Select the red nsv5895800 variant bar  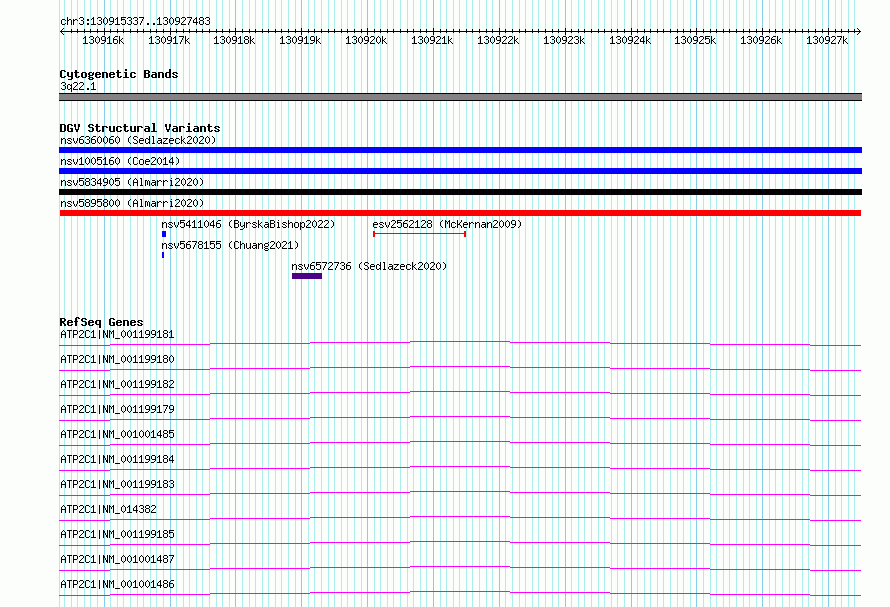pyautogui.click(x=460, y=213)
